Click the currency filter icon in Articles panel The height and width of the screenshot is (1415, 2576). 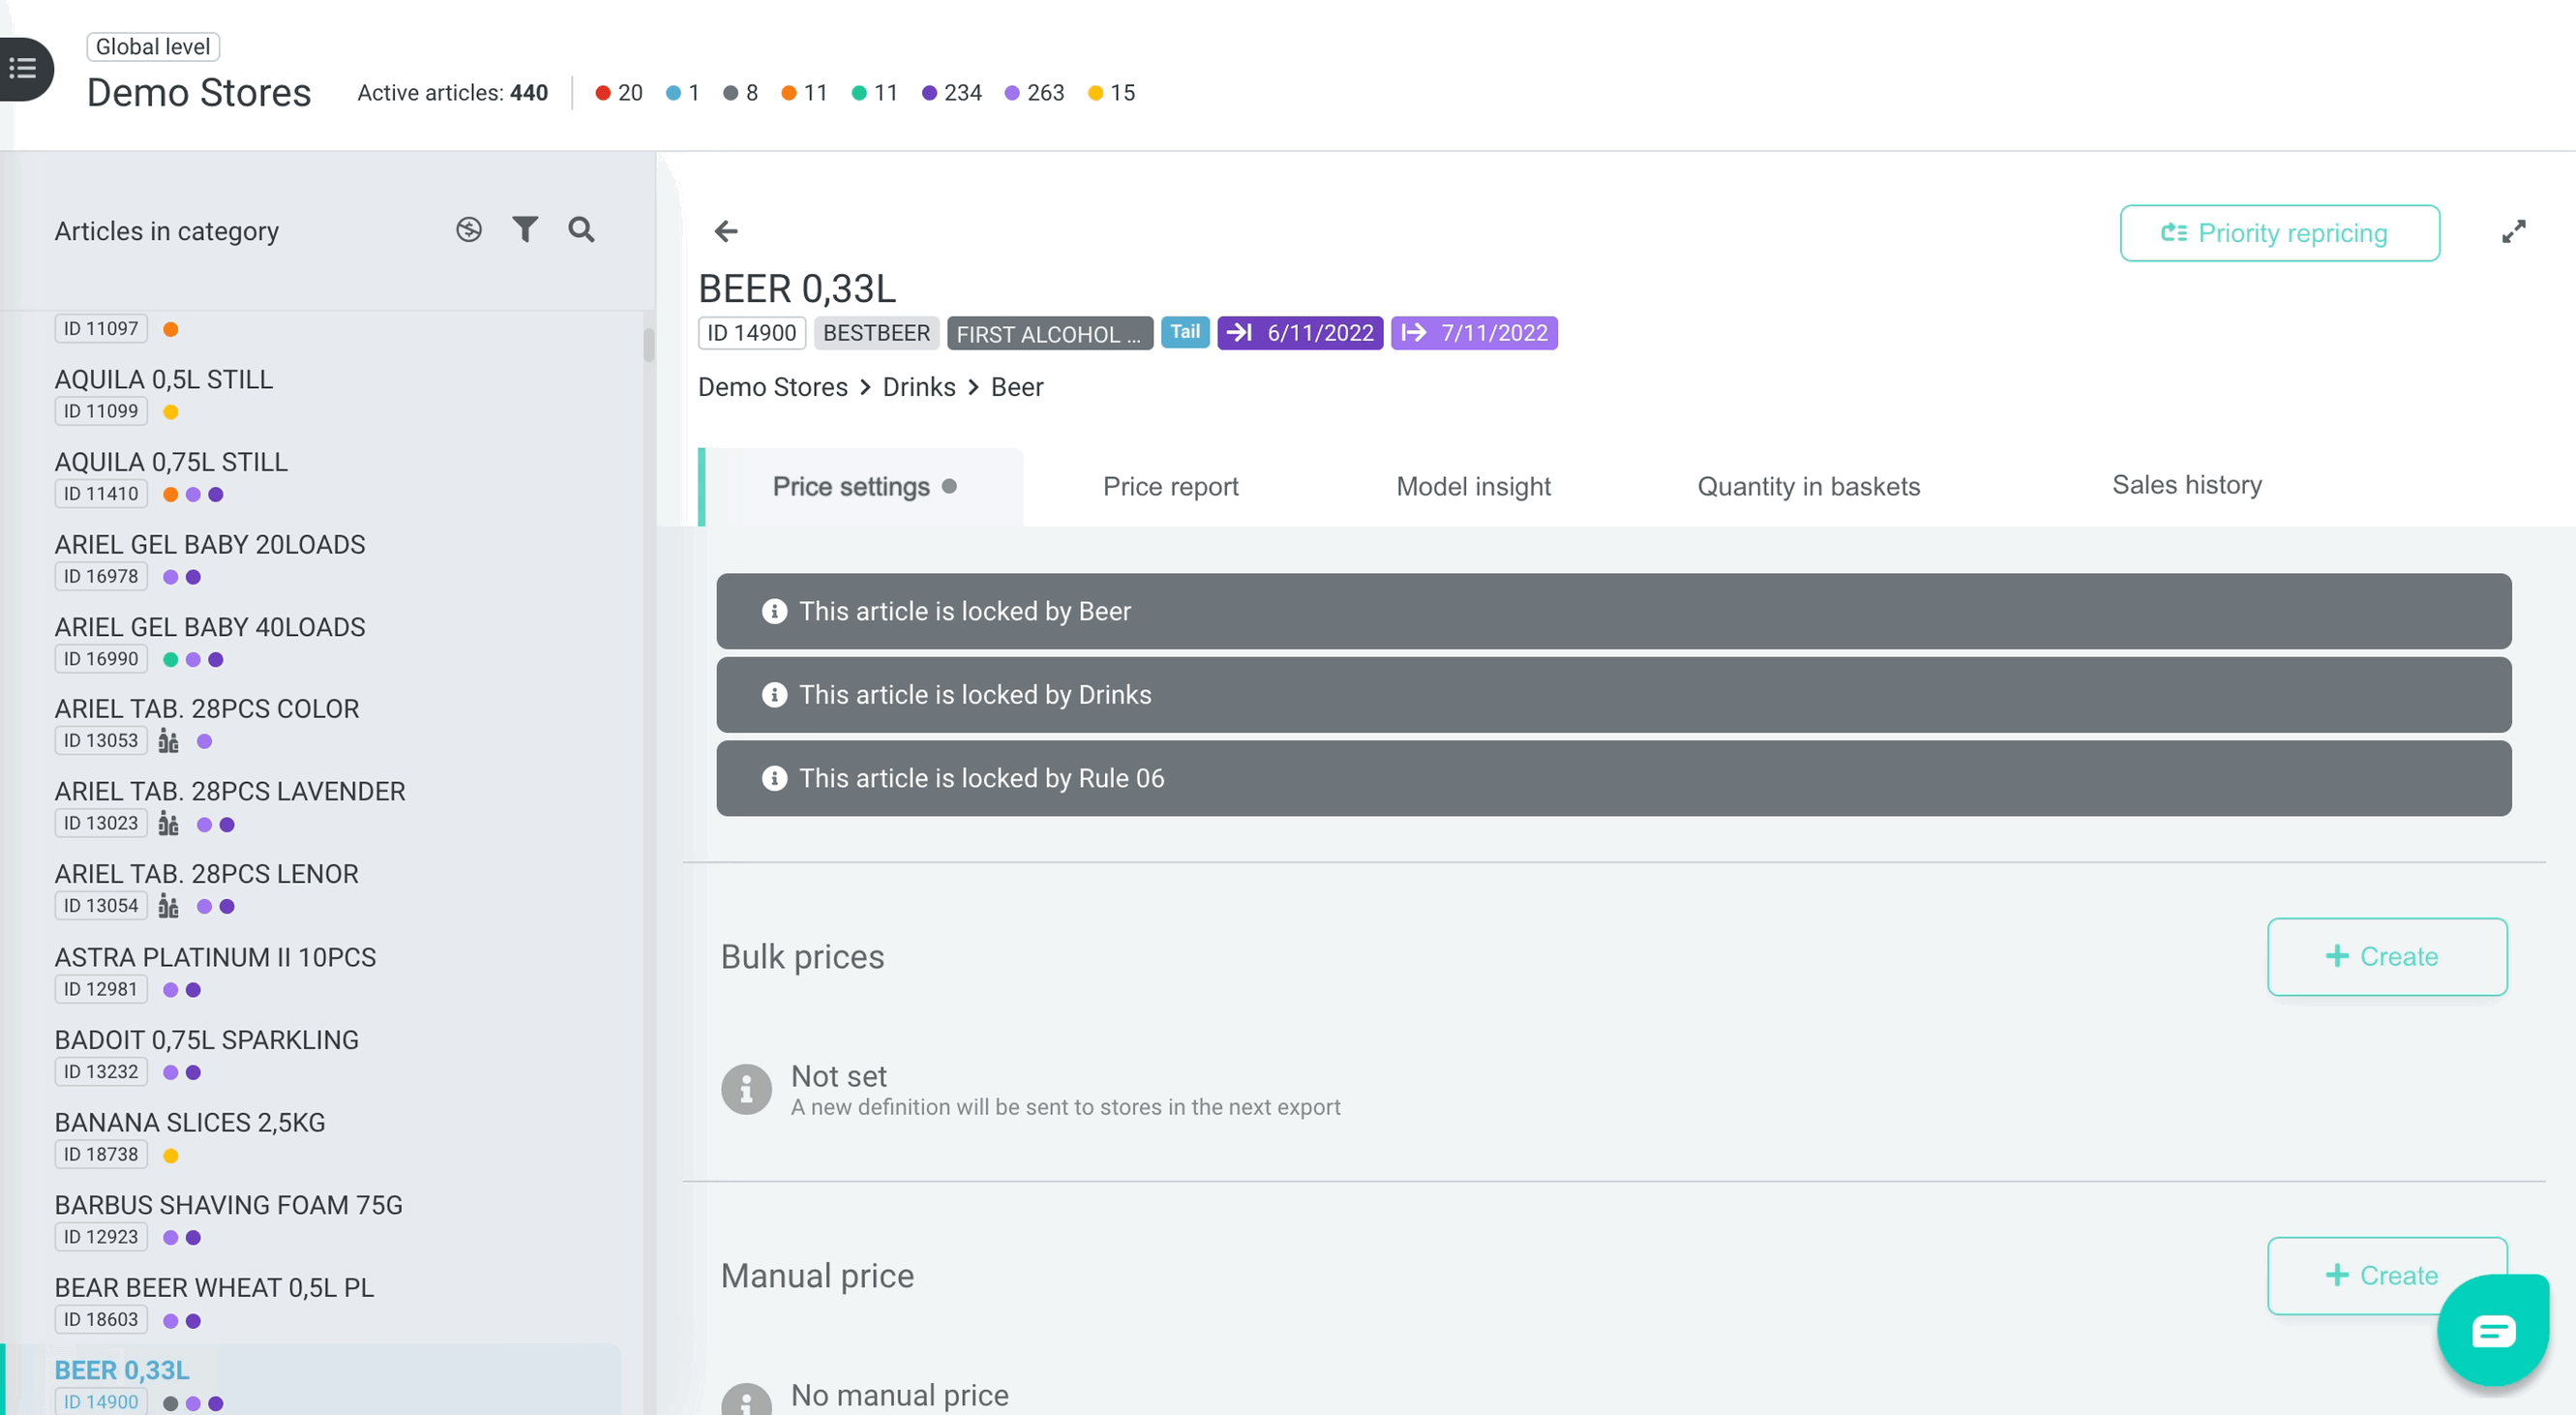click(469, 230)
